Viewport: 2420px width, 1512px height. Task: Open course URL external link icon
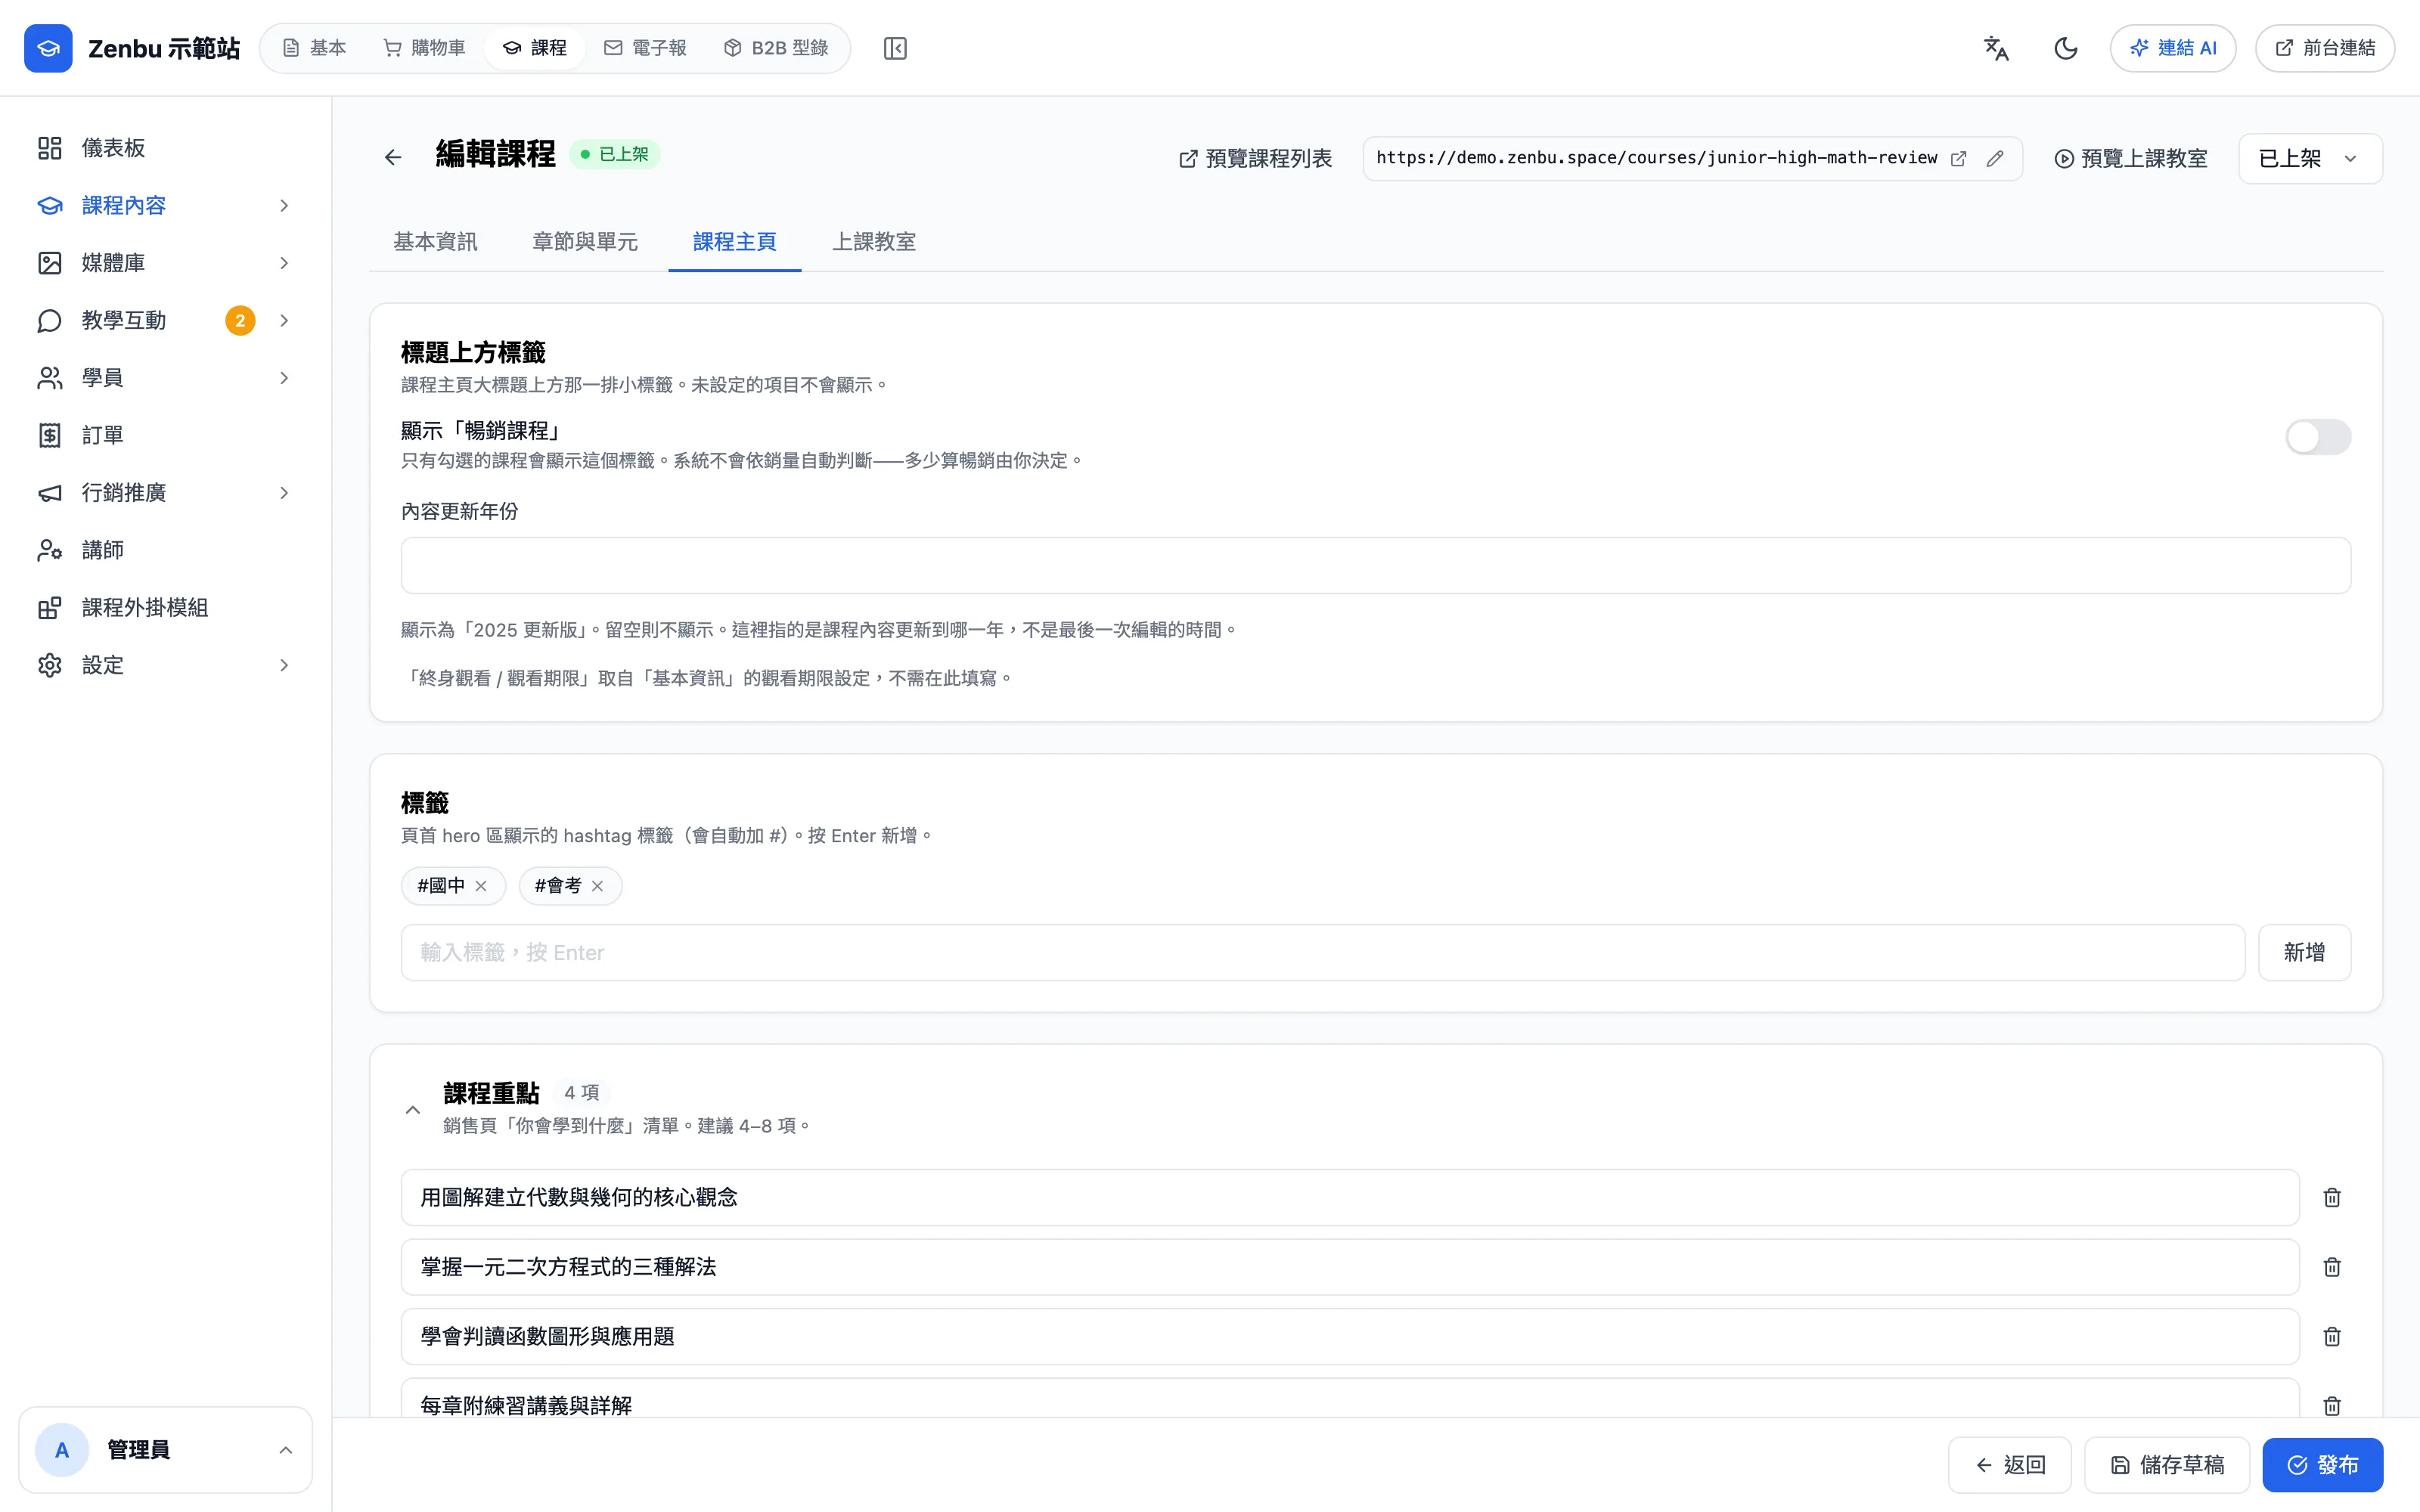[1959, 158]
